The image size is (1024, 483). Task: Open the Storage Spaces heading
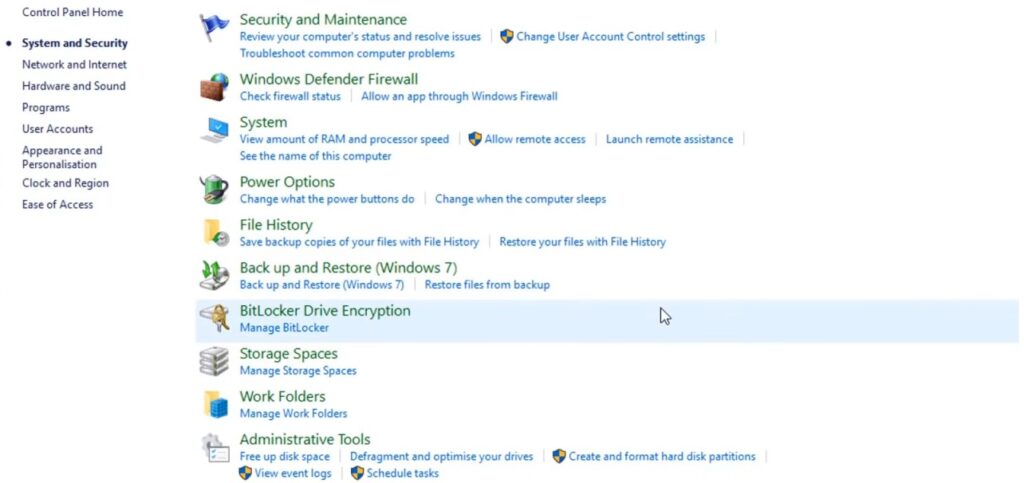point(289,354)
